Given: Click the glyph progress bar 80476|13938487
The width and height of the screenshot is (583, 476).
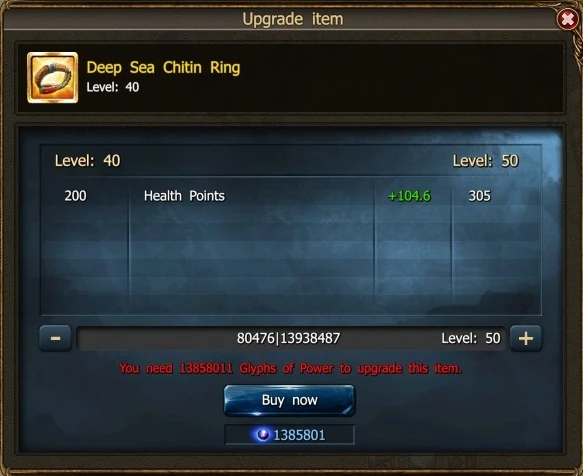Looking at the screenshot, I should tap(291, 338).
